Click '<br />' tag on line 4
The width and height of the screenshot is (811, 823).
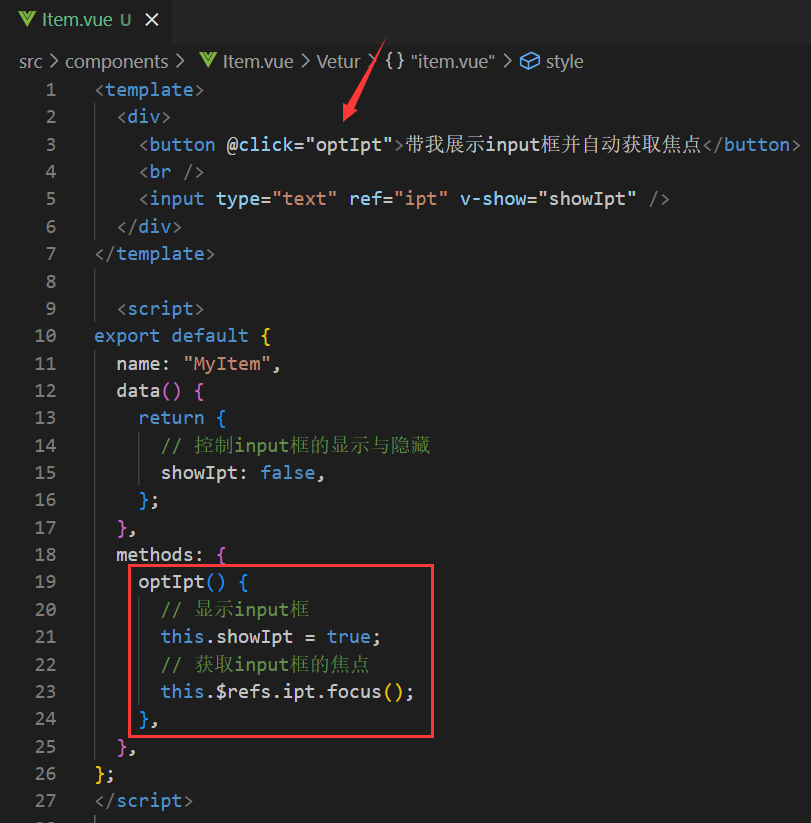pyautogui.click(x=171, y=172)
